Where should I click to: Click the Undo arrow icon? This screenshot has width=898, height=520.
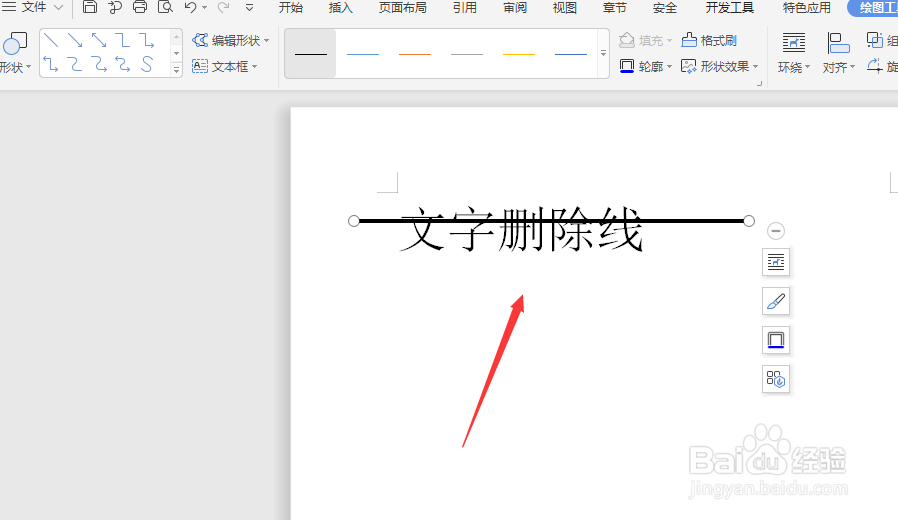tap(191, 7)
